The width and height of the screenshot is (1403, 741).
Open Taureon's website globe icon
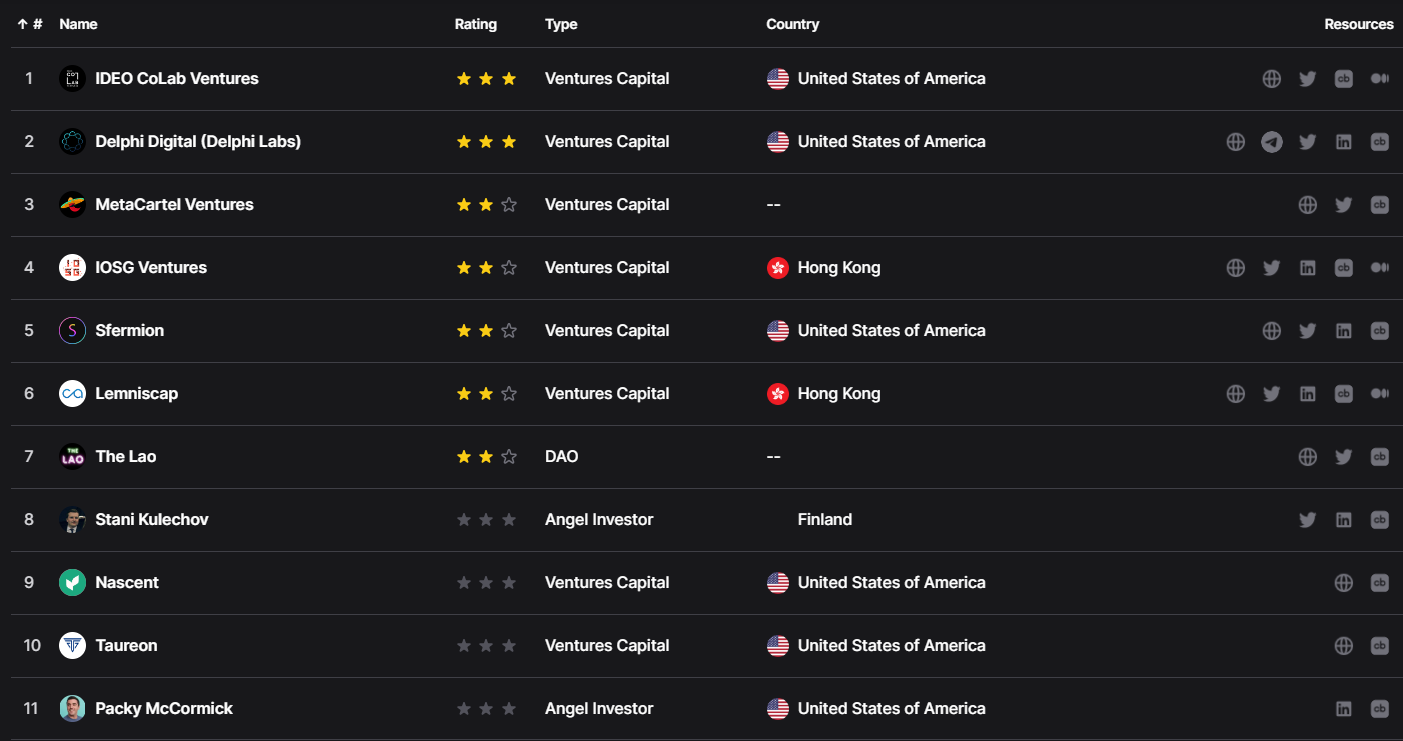click(1344, 646)
